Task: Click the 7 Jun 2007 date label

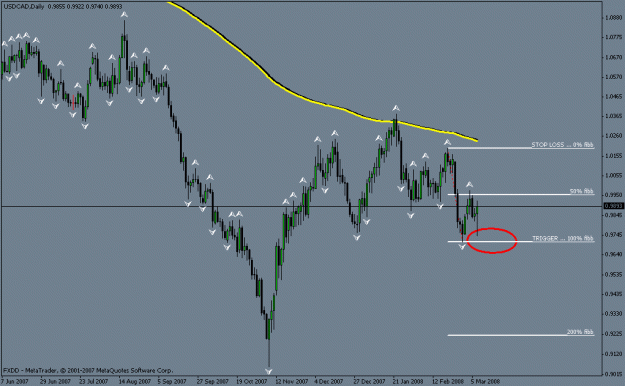Action: pyautogui.click(x=16, y=382)
